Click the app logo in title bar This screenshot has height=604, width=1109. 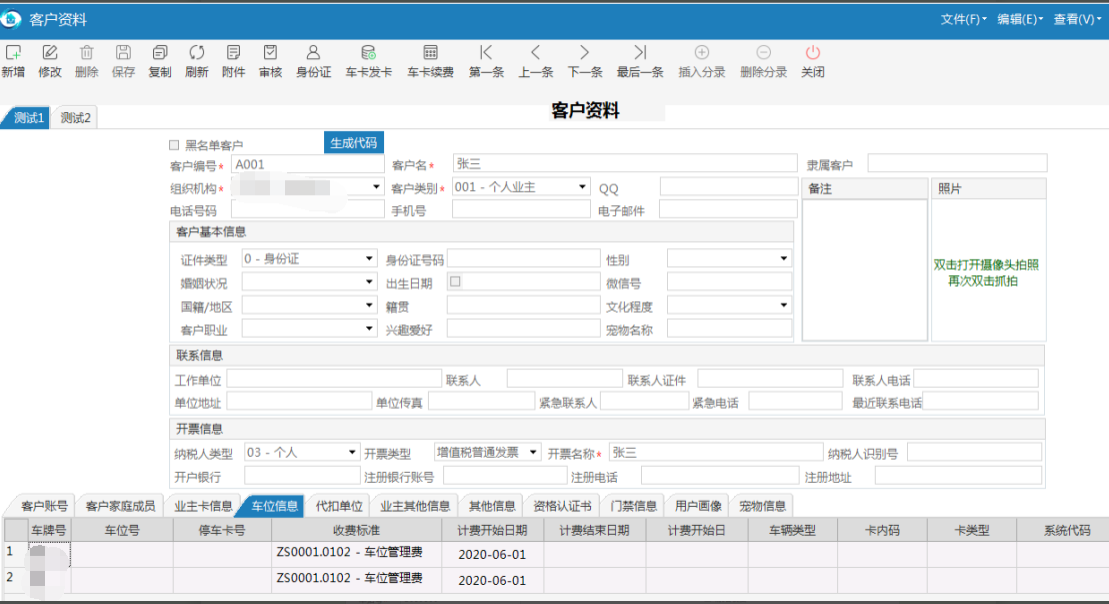point(11,19)
